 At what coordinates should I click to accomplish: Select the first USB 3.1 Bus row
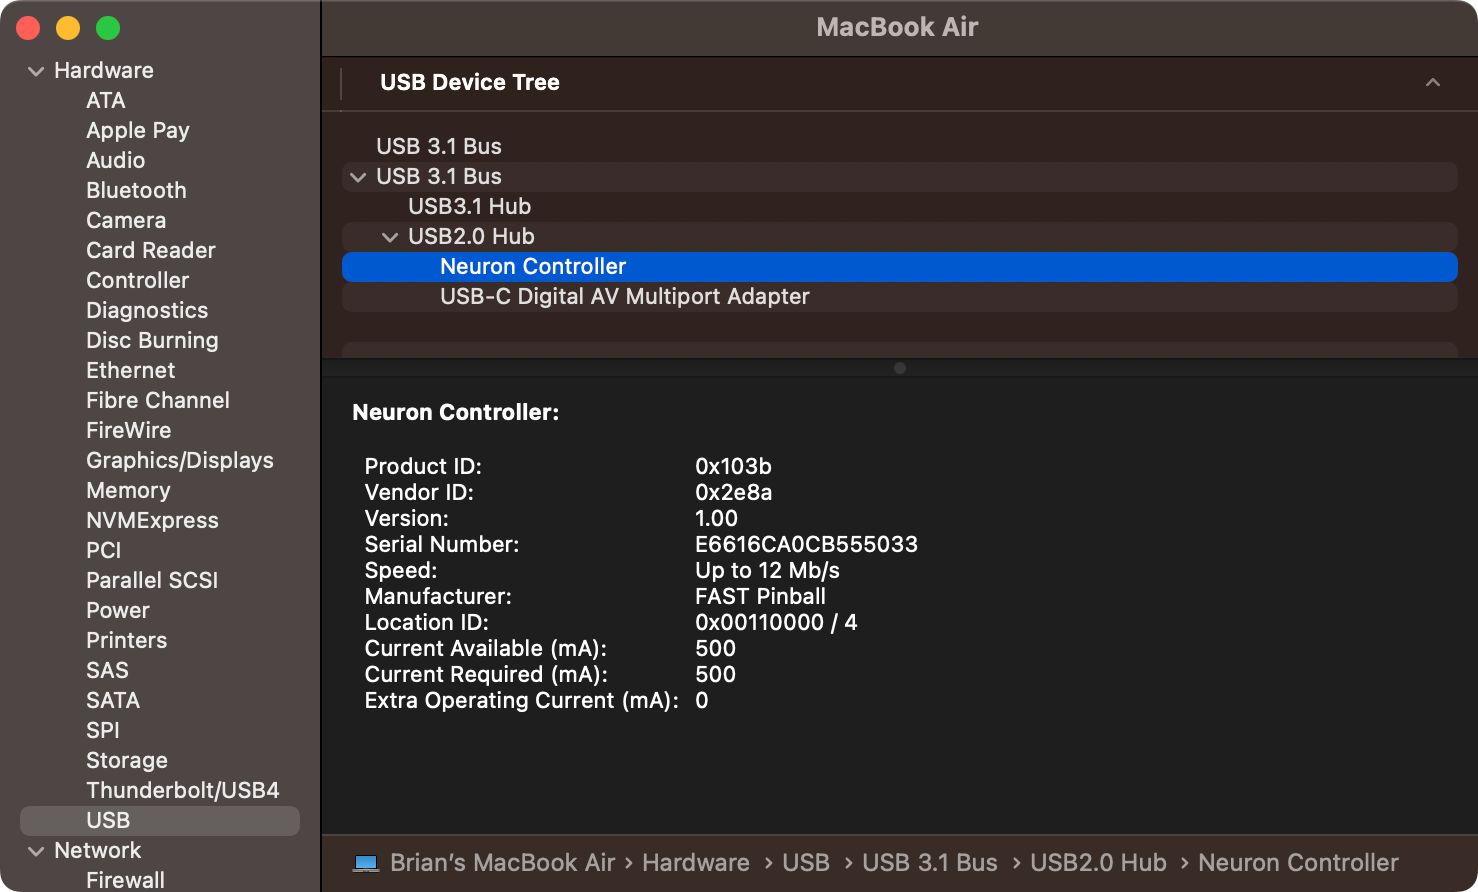pos(900,147)
